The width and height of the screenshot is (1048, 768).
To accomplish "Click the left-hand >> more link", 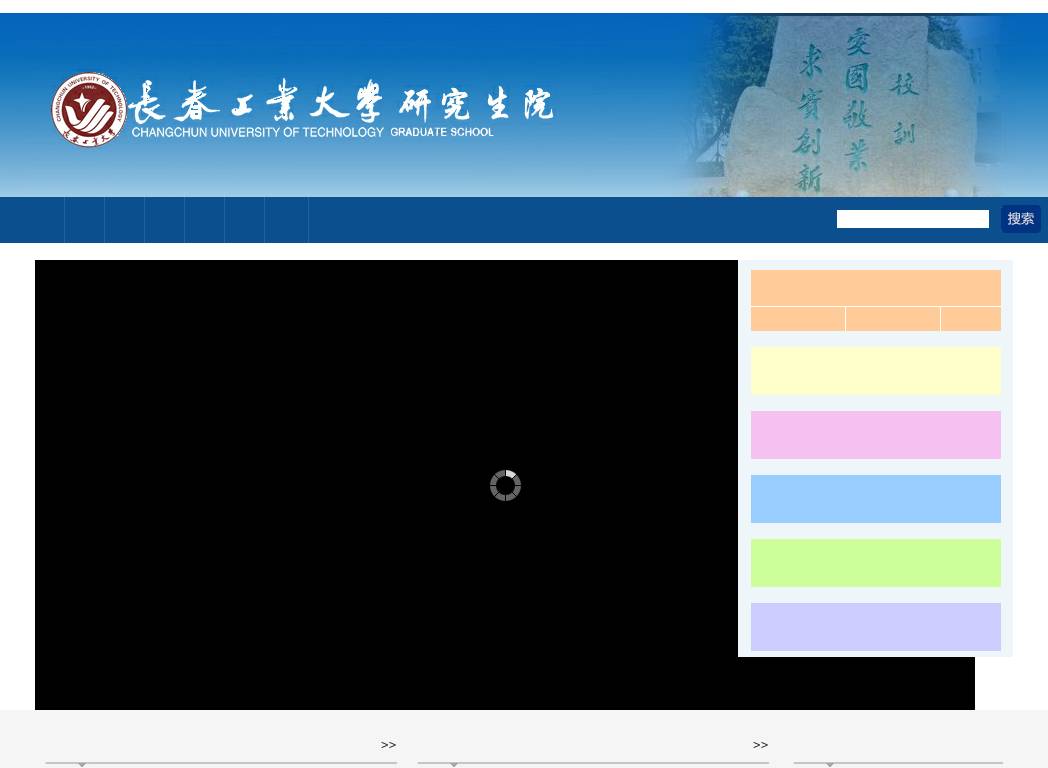I will [388, 745].
